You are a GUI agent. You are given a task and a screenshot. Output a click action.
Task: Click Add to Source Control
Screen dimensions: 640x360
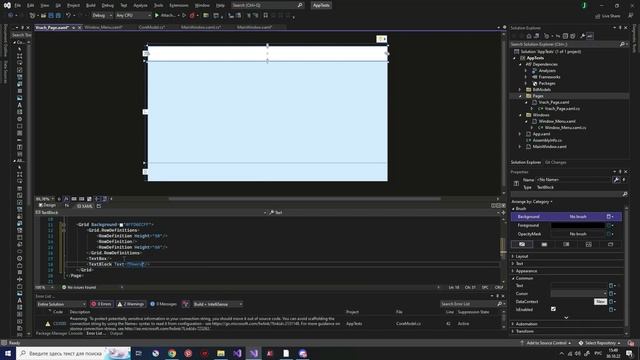[x=546, y=343]
